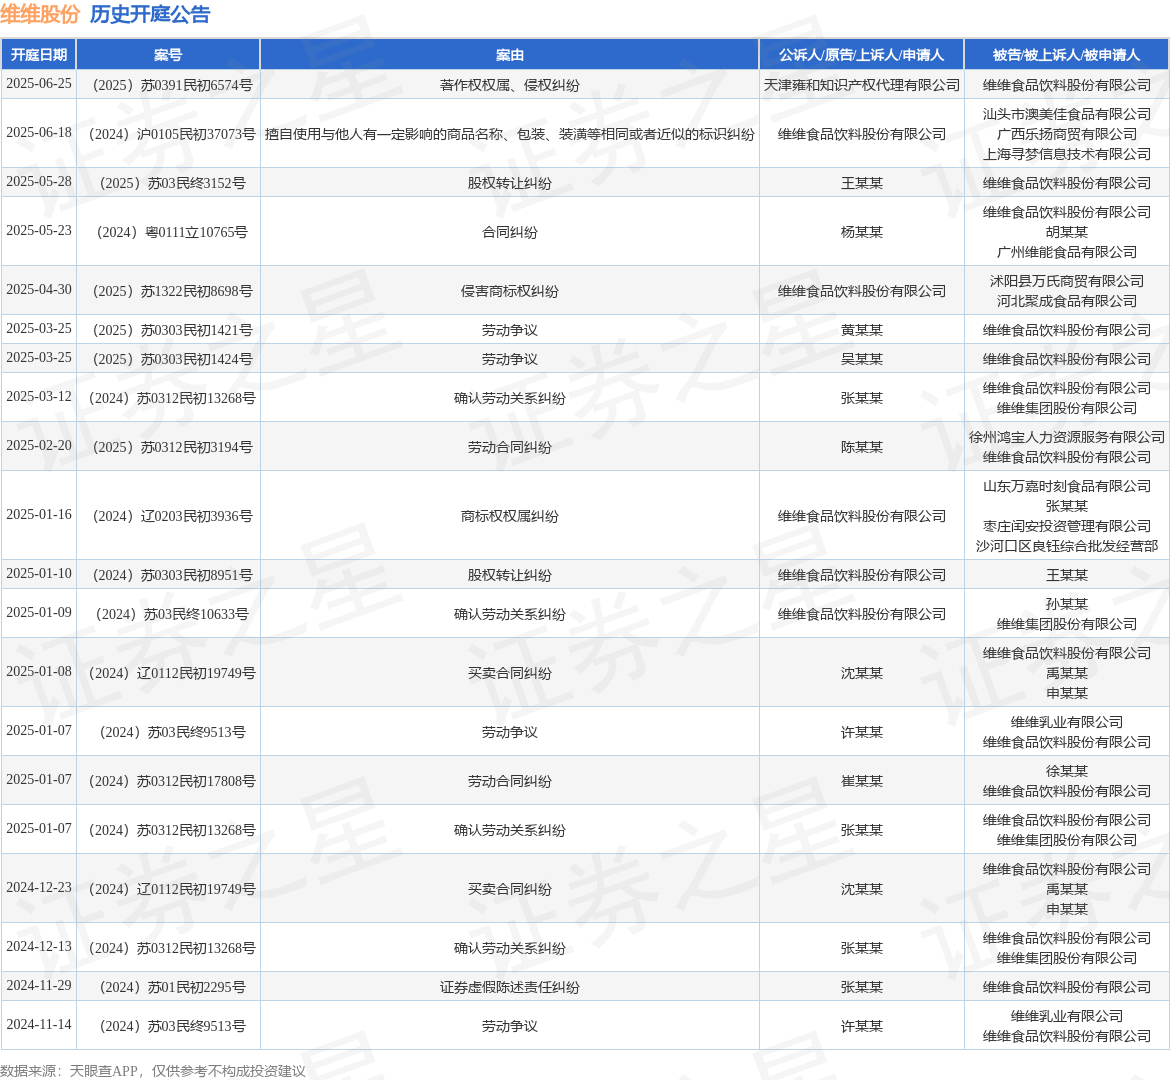Viewport: 1170px width, 1080px height.
Task: Click defendant 广州维能食品有限公司
Action: [x=1066, y=252]
